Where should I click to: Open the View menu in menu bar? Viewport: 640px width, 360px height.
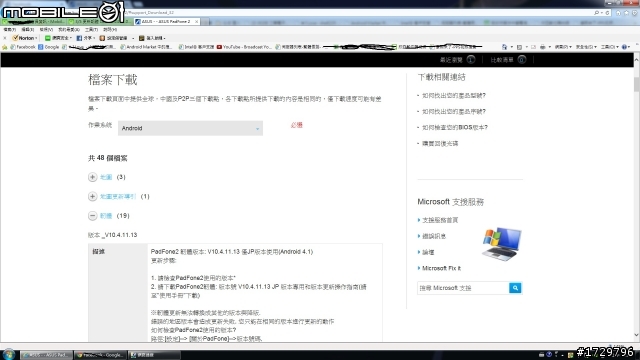(46, 29)
